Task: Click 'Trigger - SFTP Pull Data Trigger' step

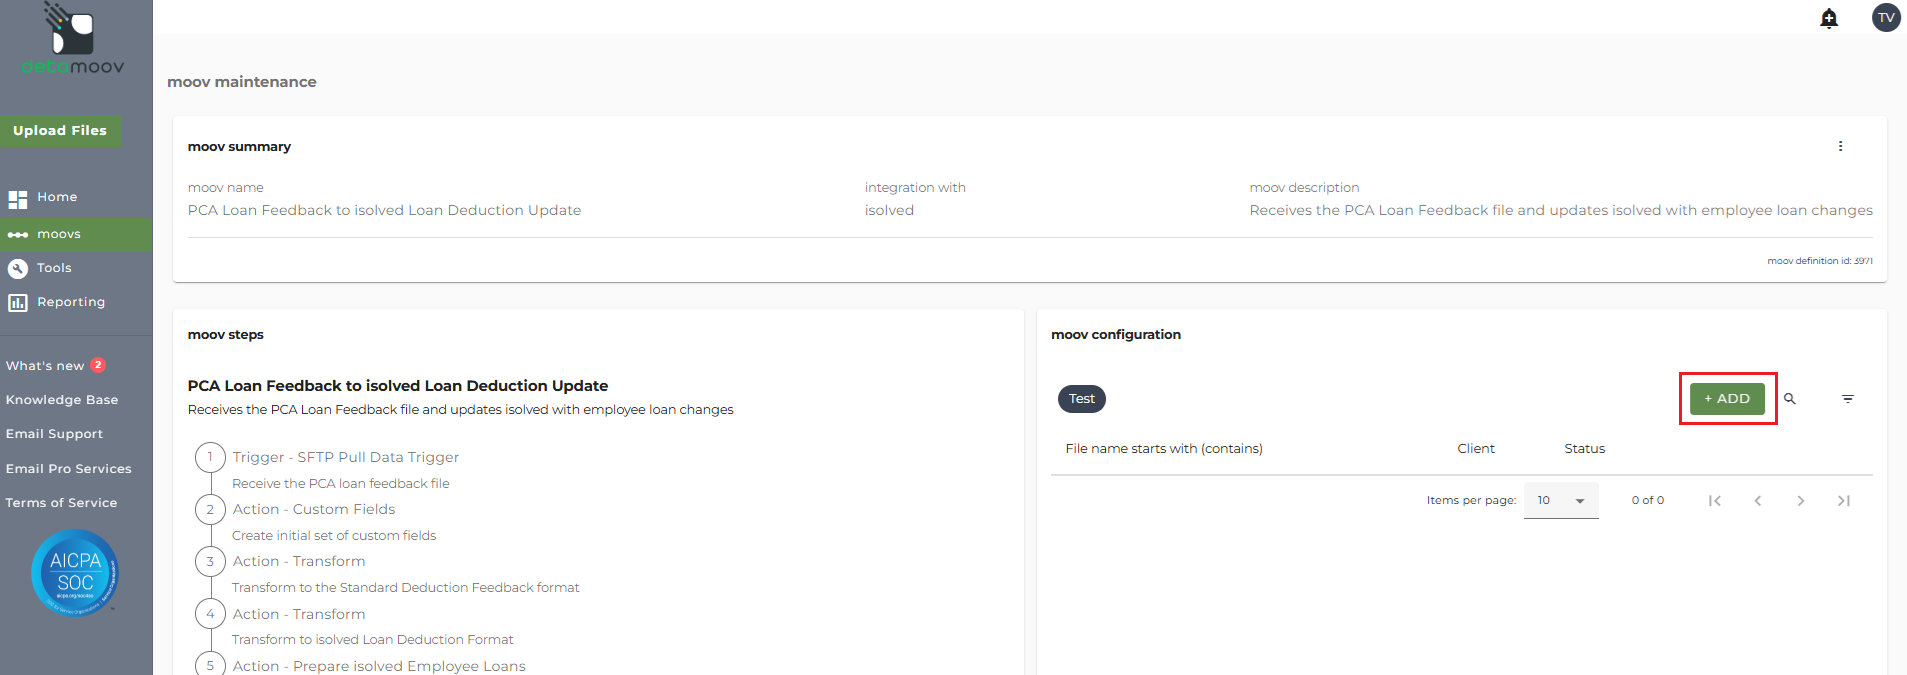Action: coord(346,457)
